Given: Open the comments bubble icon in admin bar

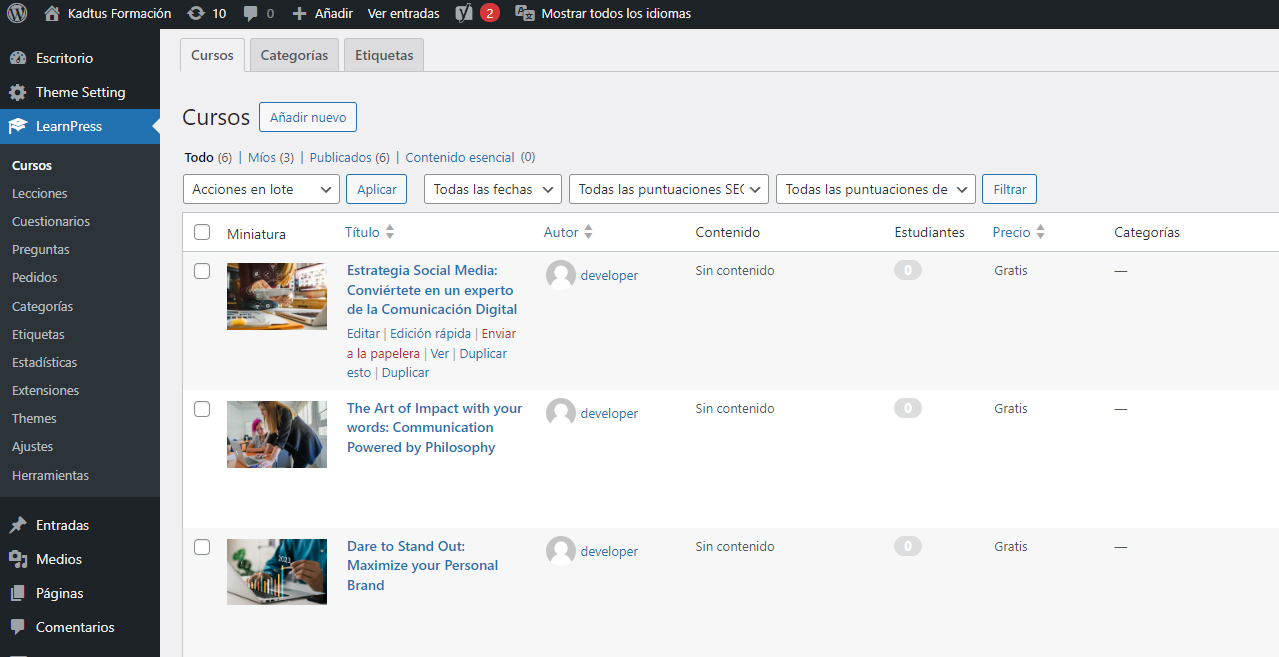Looking at the screenshot, I should pyautogui.click(x=251, y=14).
